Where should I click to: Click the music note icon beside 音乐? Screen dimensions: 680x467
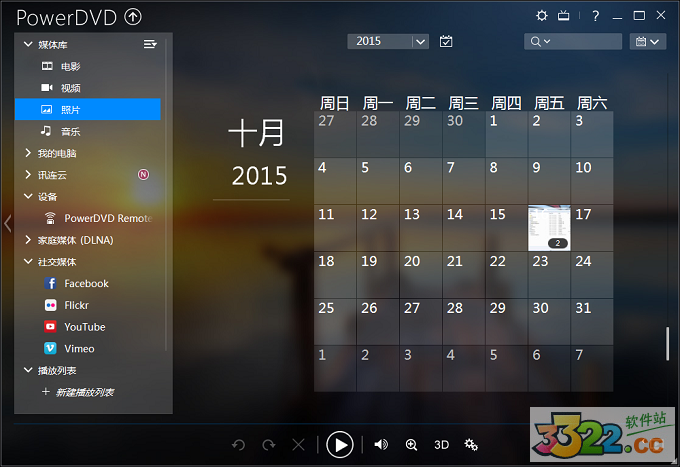[x=46, y=131]
